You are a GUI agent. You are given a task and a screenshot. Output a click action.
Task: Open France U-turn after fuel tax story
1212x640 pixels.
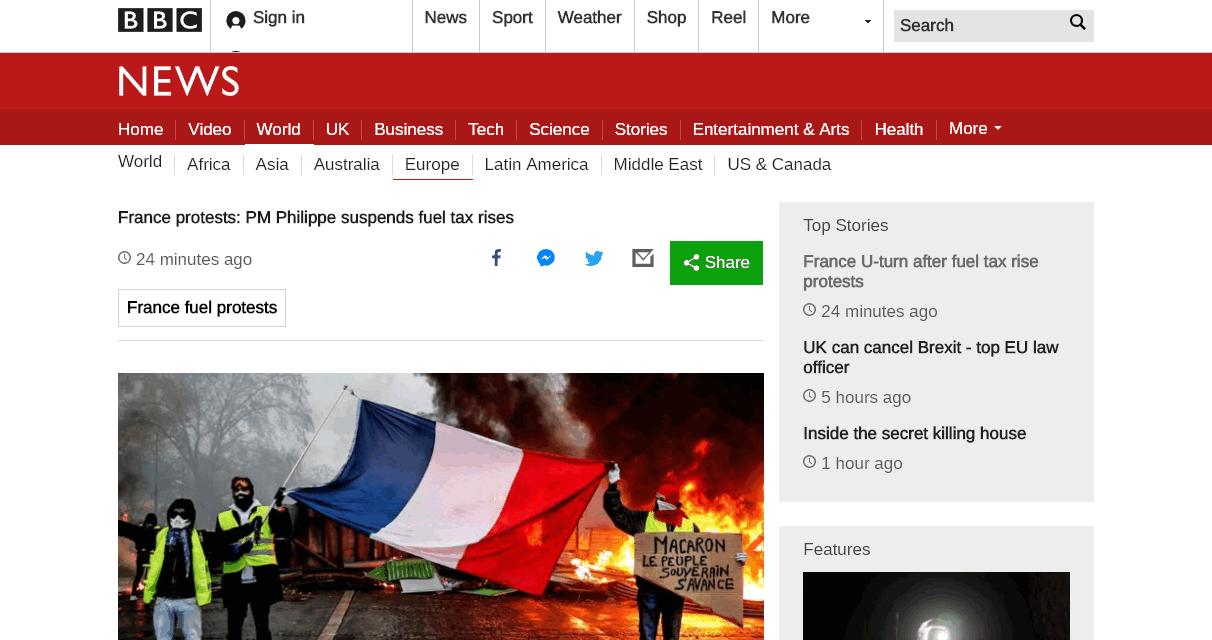click(x=921, y=271)
